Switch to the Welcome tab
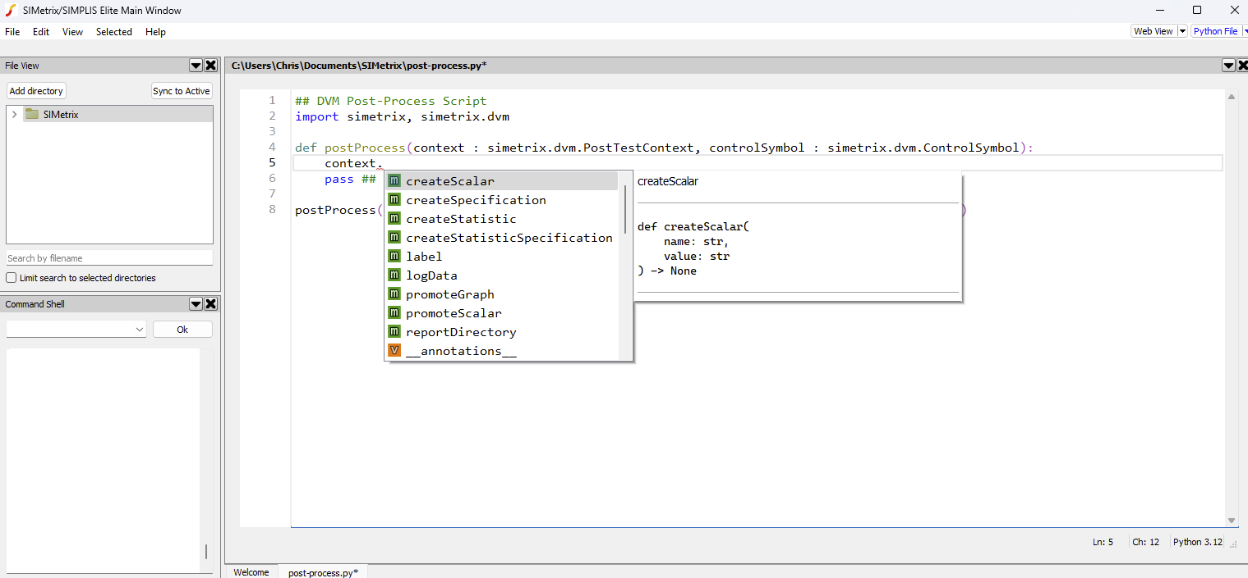Image resolution: width=1248 pixels, height=578 pixels. point(250,572)
